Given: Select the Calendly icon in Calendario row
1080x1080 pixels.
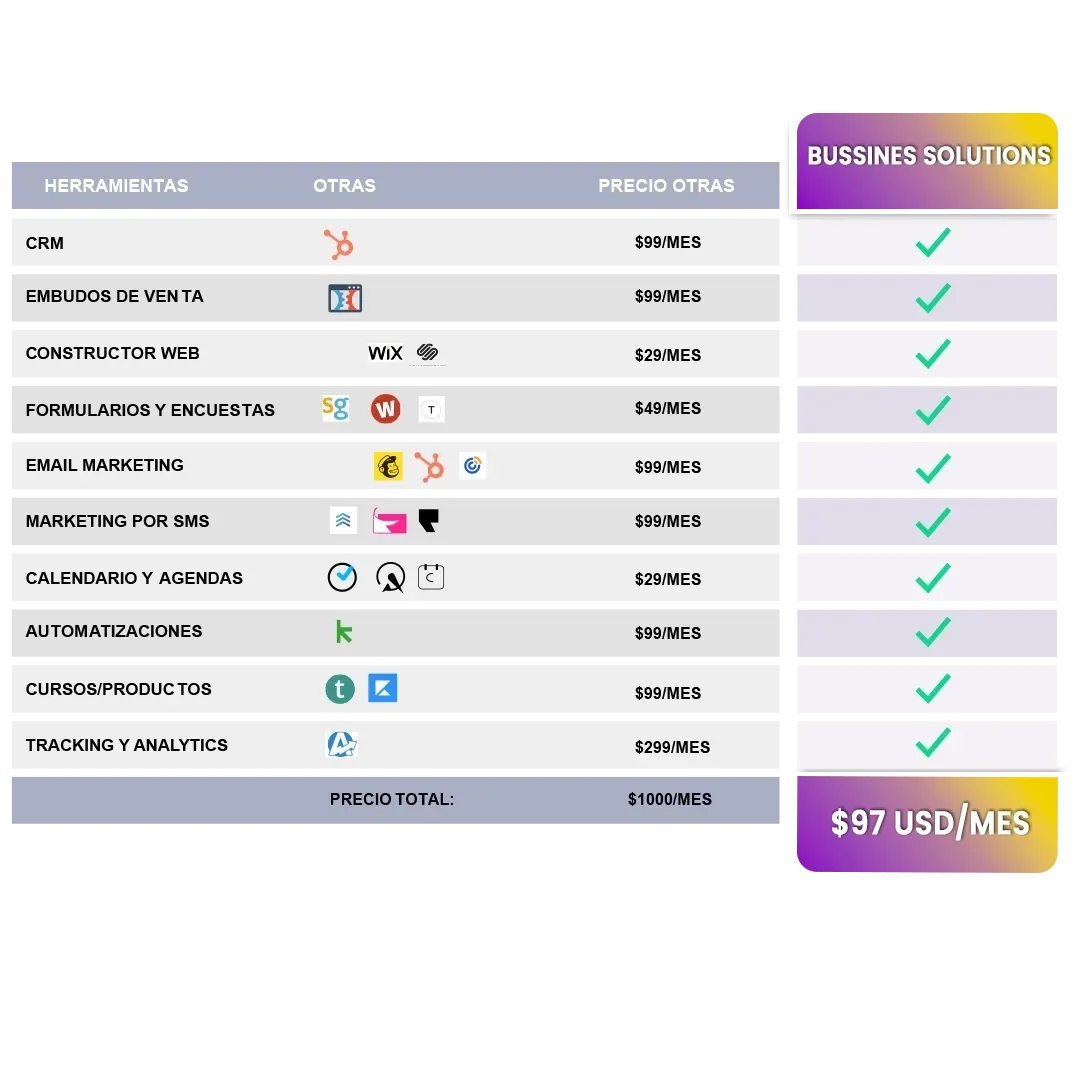Looking at the screenshot, I should pyautogui.click(x=431, y=577).
